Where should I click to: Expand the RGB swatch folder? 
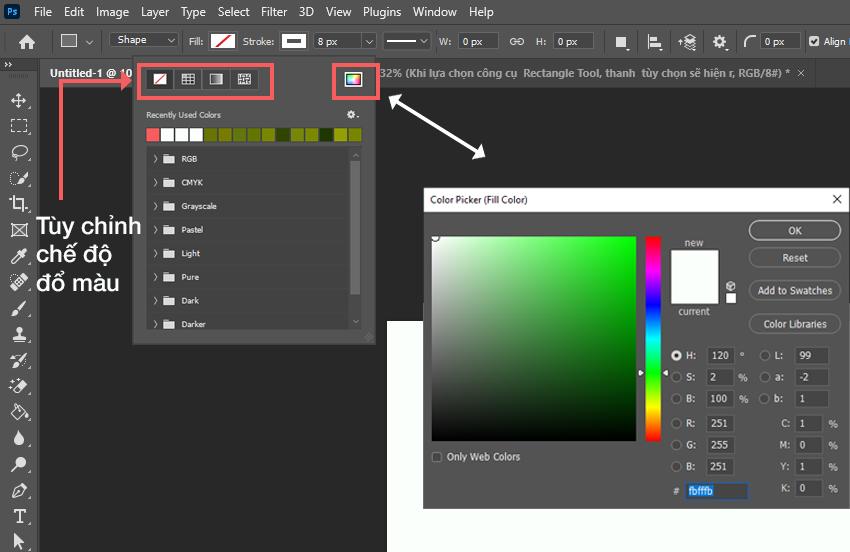click(x=156, y=159)
